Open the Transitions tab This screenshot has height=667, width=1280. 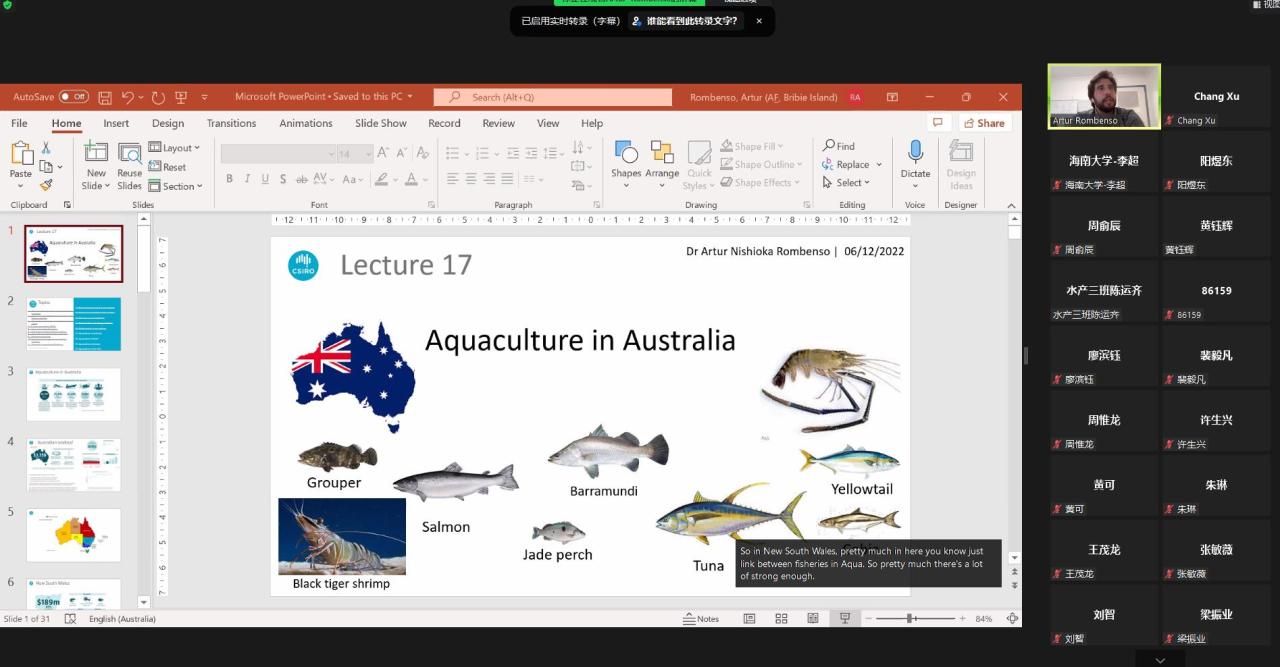pos(231,123)
